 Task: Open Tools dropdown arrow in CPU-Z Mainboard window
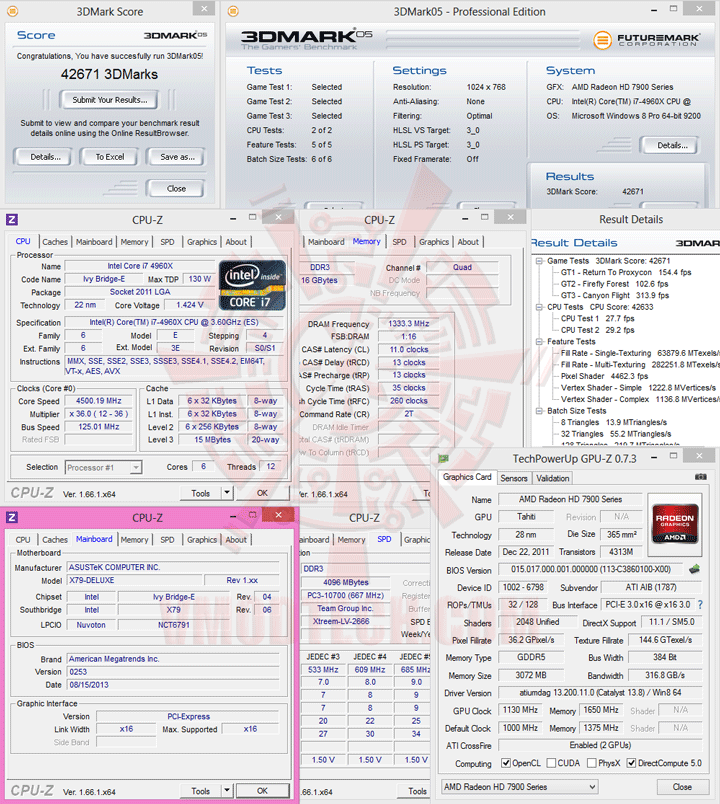227,790
